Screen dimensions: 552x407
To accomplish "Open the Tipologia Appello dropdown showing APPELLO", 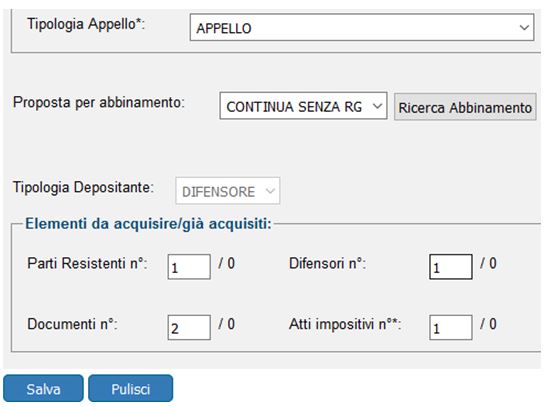I will click(x=362, y=27).
